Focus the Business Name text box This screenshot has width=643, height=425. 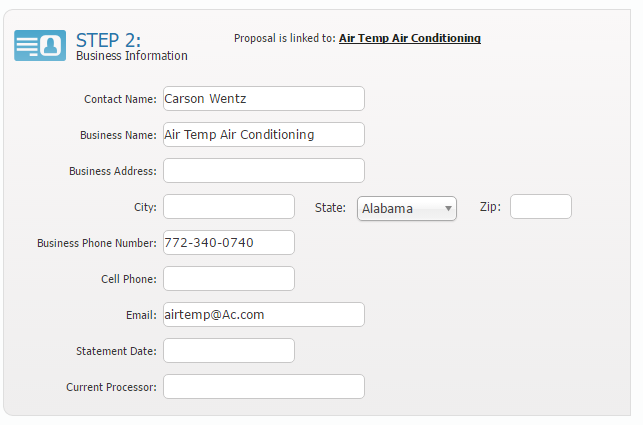coord(263,135)
